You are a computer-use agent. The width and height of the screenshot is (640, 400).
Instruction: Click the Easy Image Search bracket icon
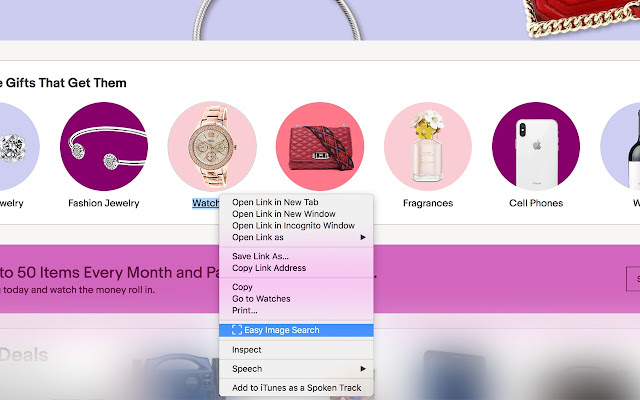coord(237,330)
